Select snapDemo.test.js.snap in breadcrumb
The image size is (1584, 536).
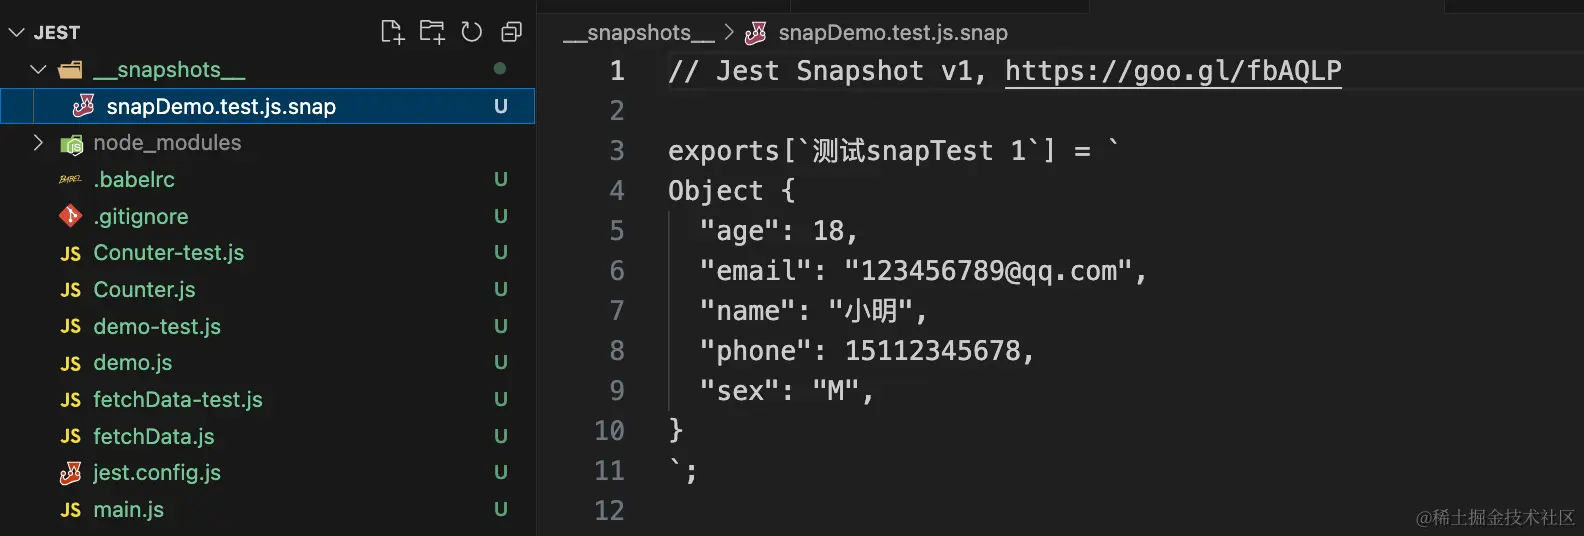(892, 33)
